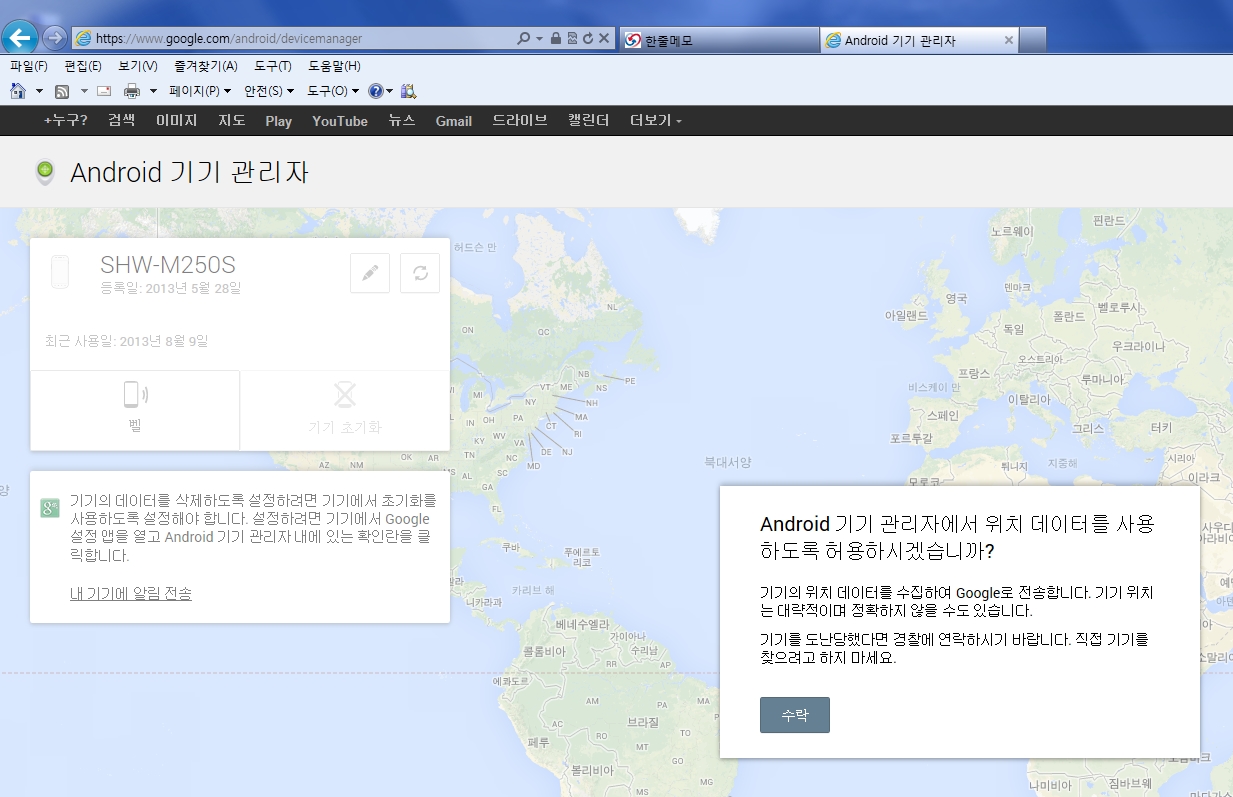
Task: Expand the Print dropdown arrow
Action: [153, 91]
